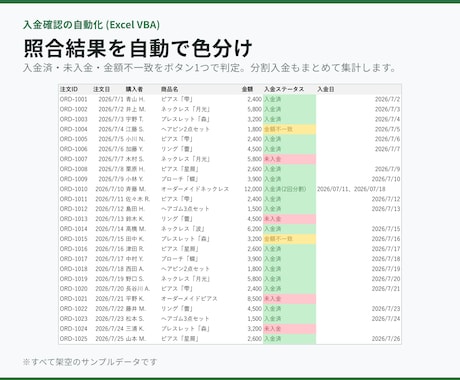Click the ヘアピン2点セット product in ORD-1018 row

(185, 269)
